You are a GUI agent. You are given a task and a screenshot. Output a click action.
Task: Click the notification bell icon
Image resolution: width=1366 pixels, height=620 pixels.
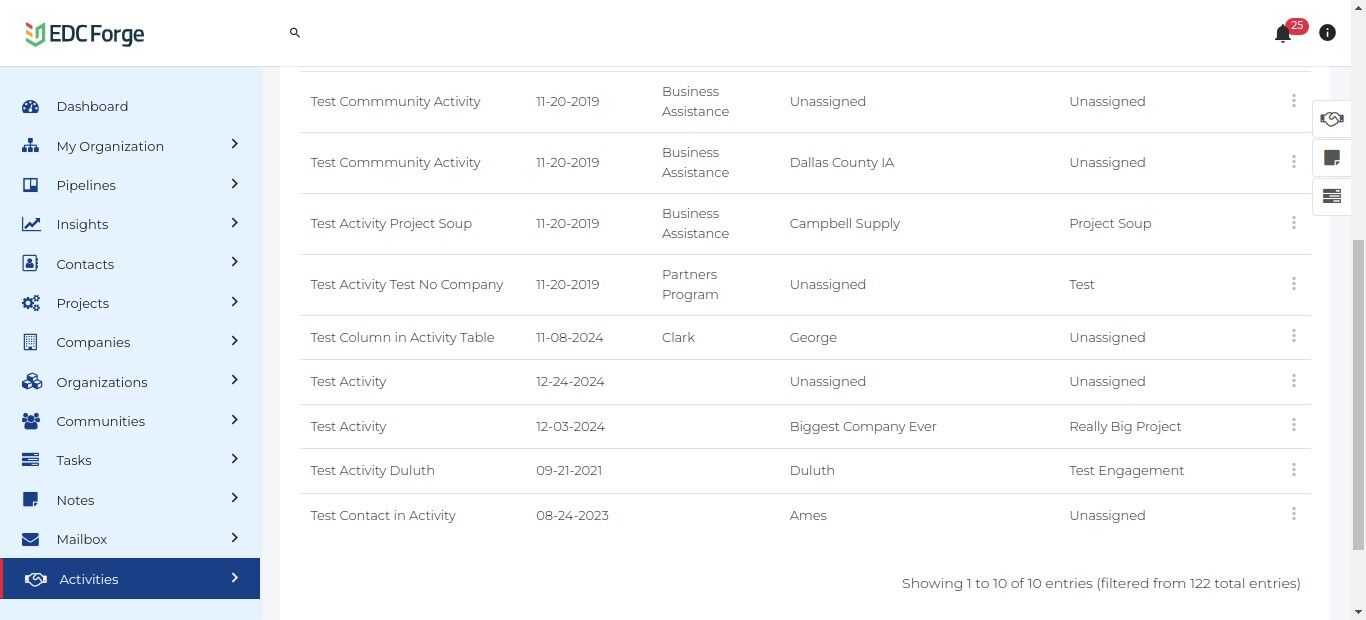pyautogui.click(x=1283, y=34)
